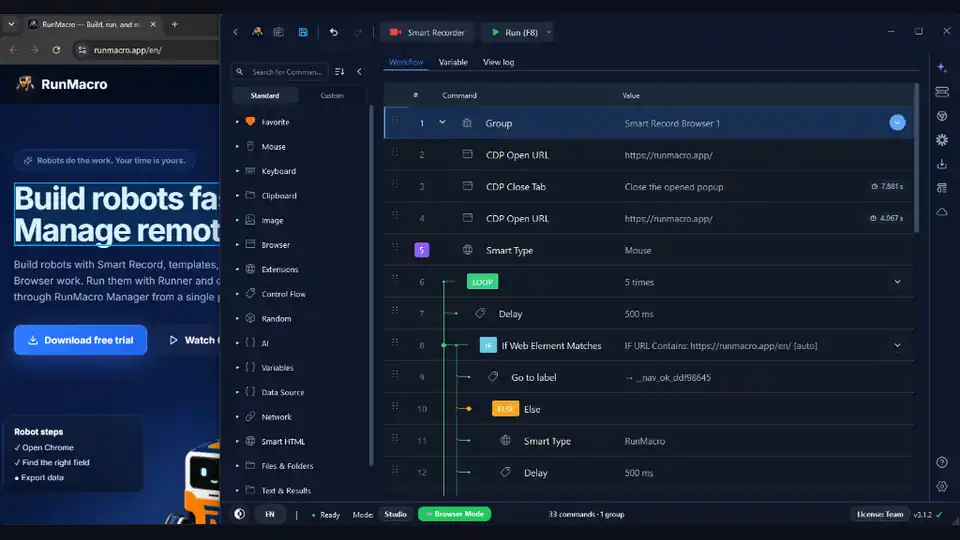
Task: Click the Smart HTML globe icon
Action: point(250,441)
